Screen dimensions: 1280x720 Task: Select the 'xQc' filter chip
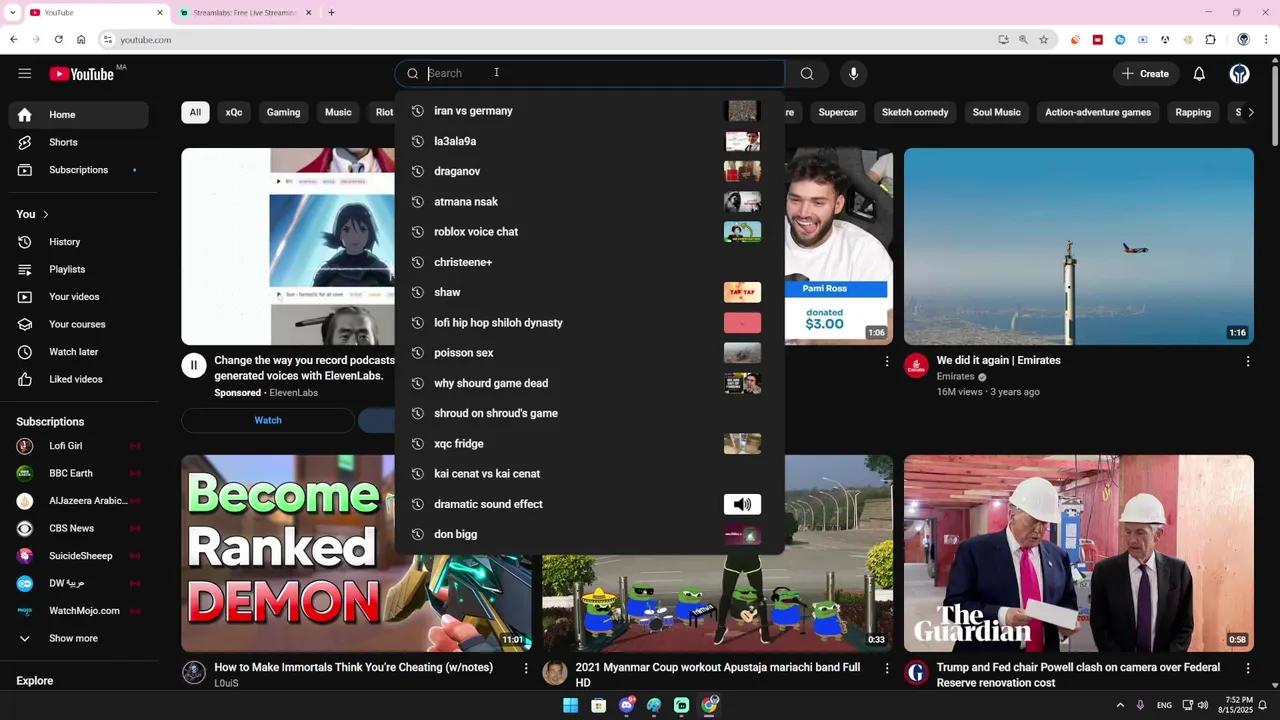click(x=234, y=112)
